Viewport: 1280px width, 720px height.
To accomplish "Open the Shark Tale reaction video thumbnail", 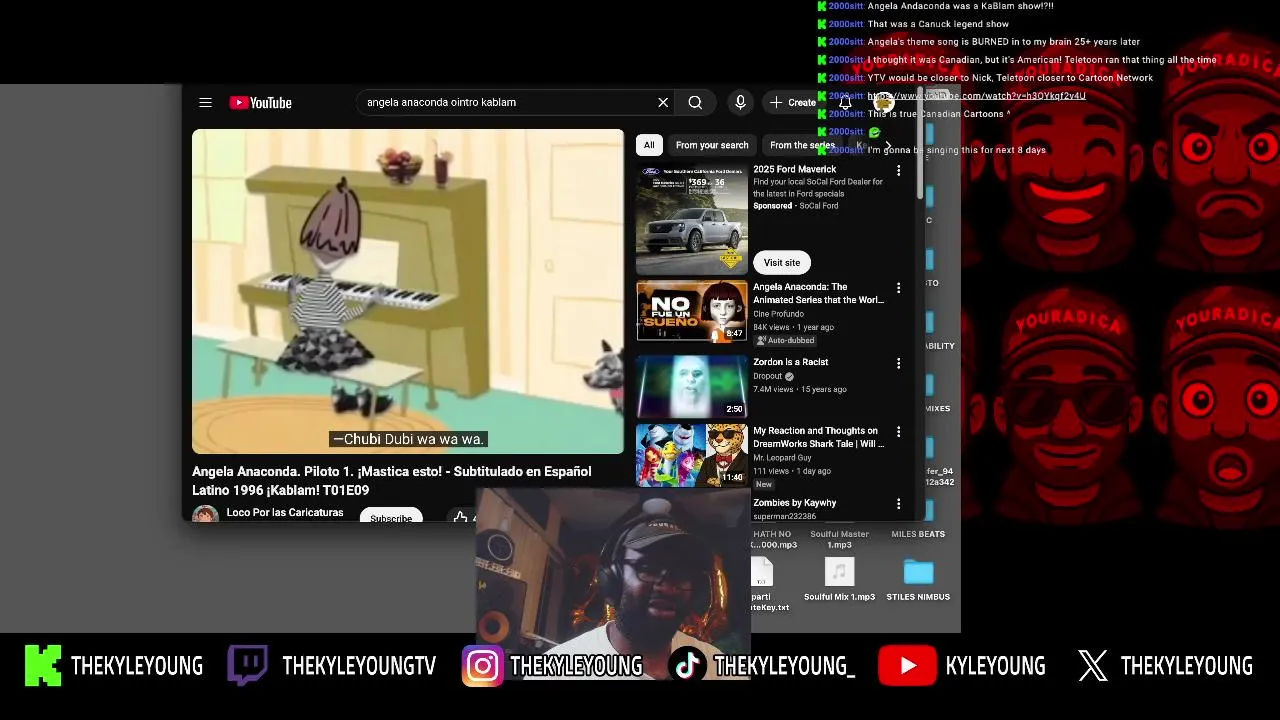I will 692,455.
